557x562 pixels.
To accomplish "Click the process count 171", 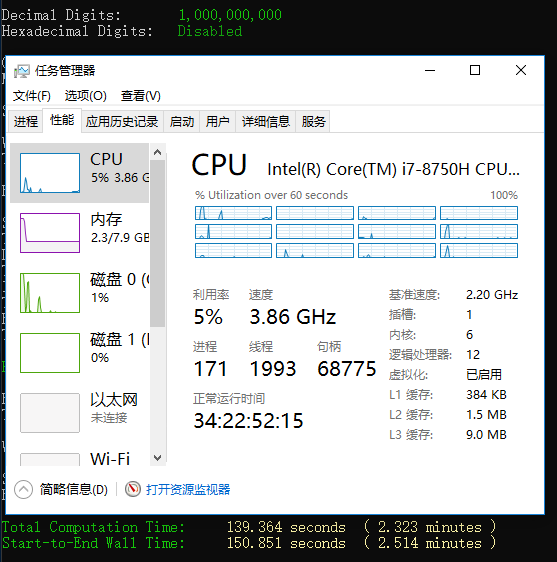I will pyautogui.click(x=210, y=369).
